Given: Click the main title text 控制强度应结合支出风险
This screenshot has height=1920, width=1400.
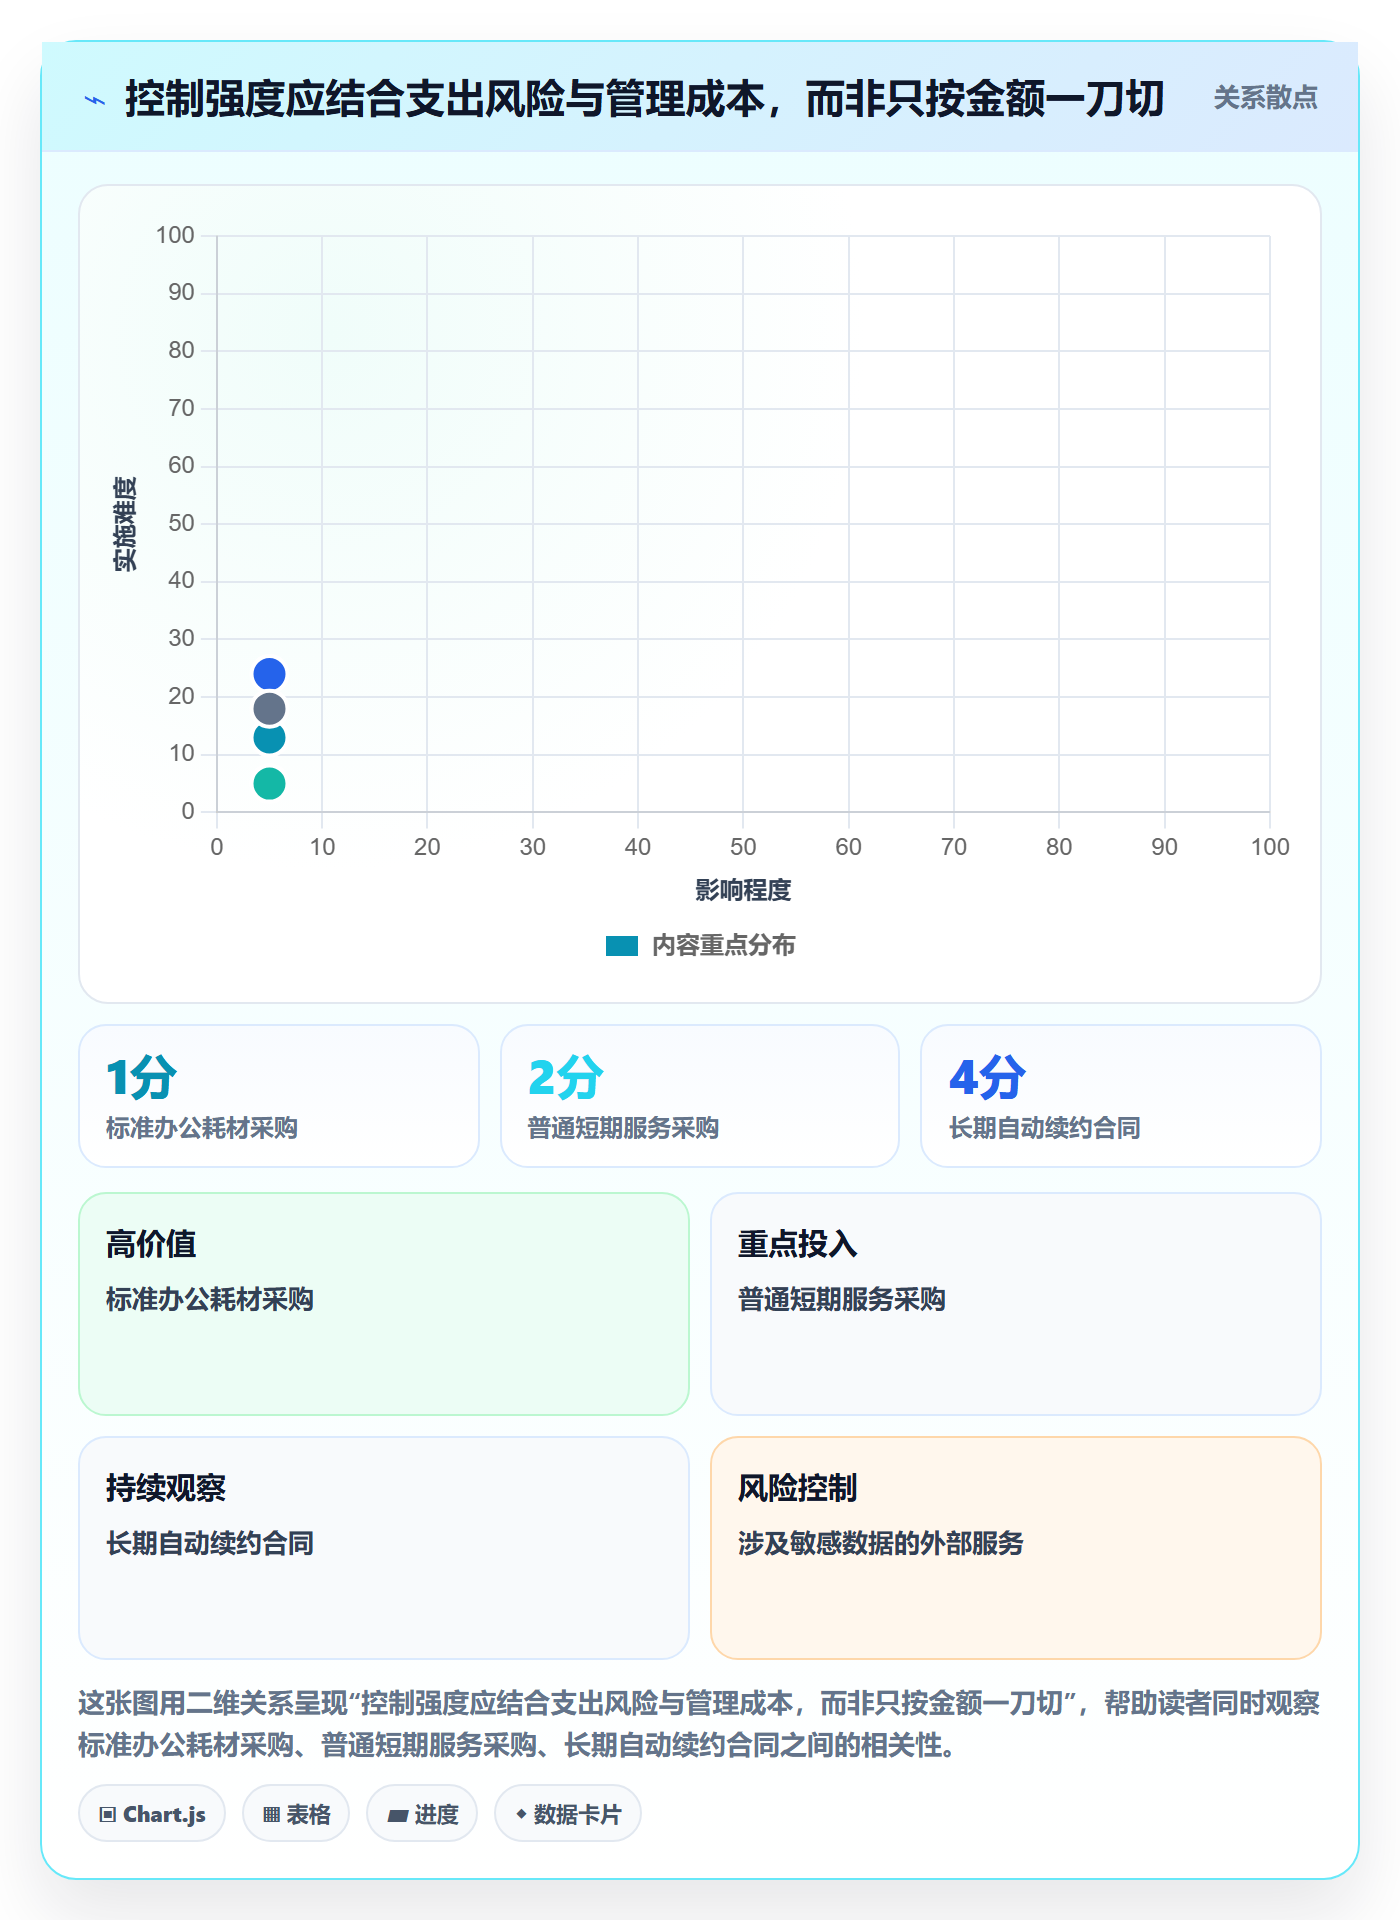Looking at the screenshot, I should pyautogui.click(x=645, y=99).
